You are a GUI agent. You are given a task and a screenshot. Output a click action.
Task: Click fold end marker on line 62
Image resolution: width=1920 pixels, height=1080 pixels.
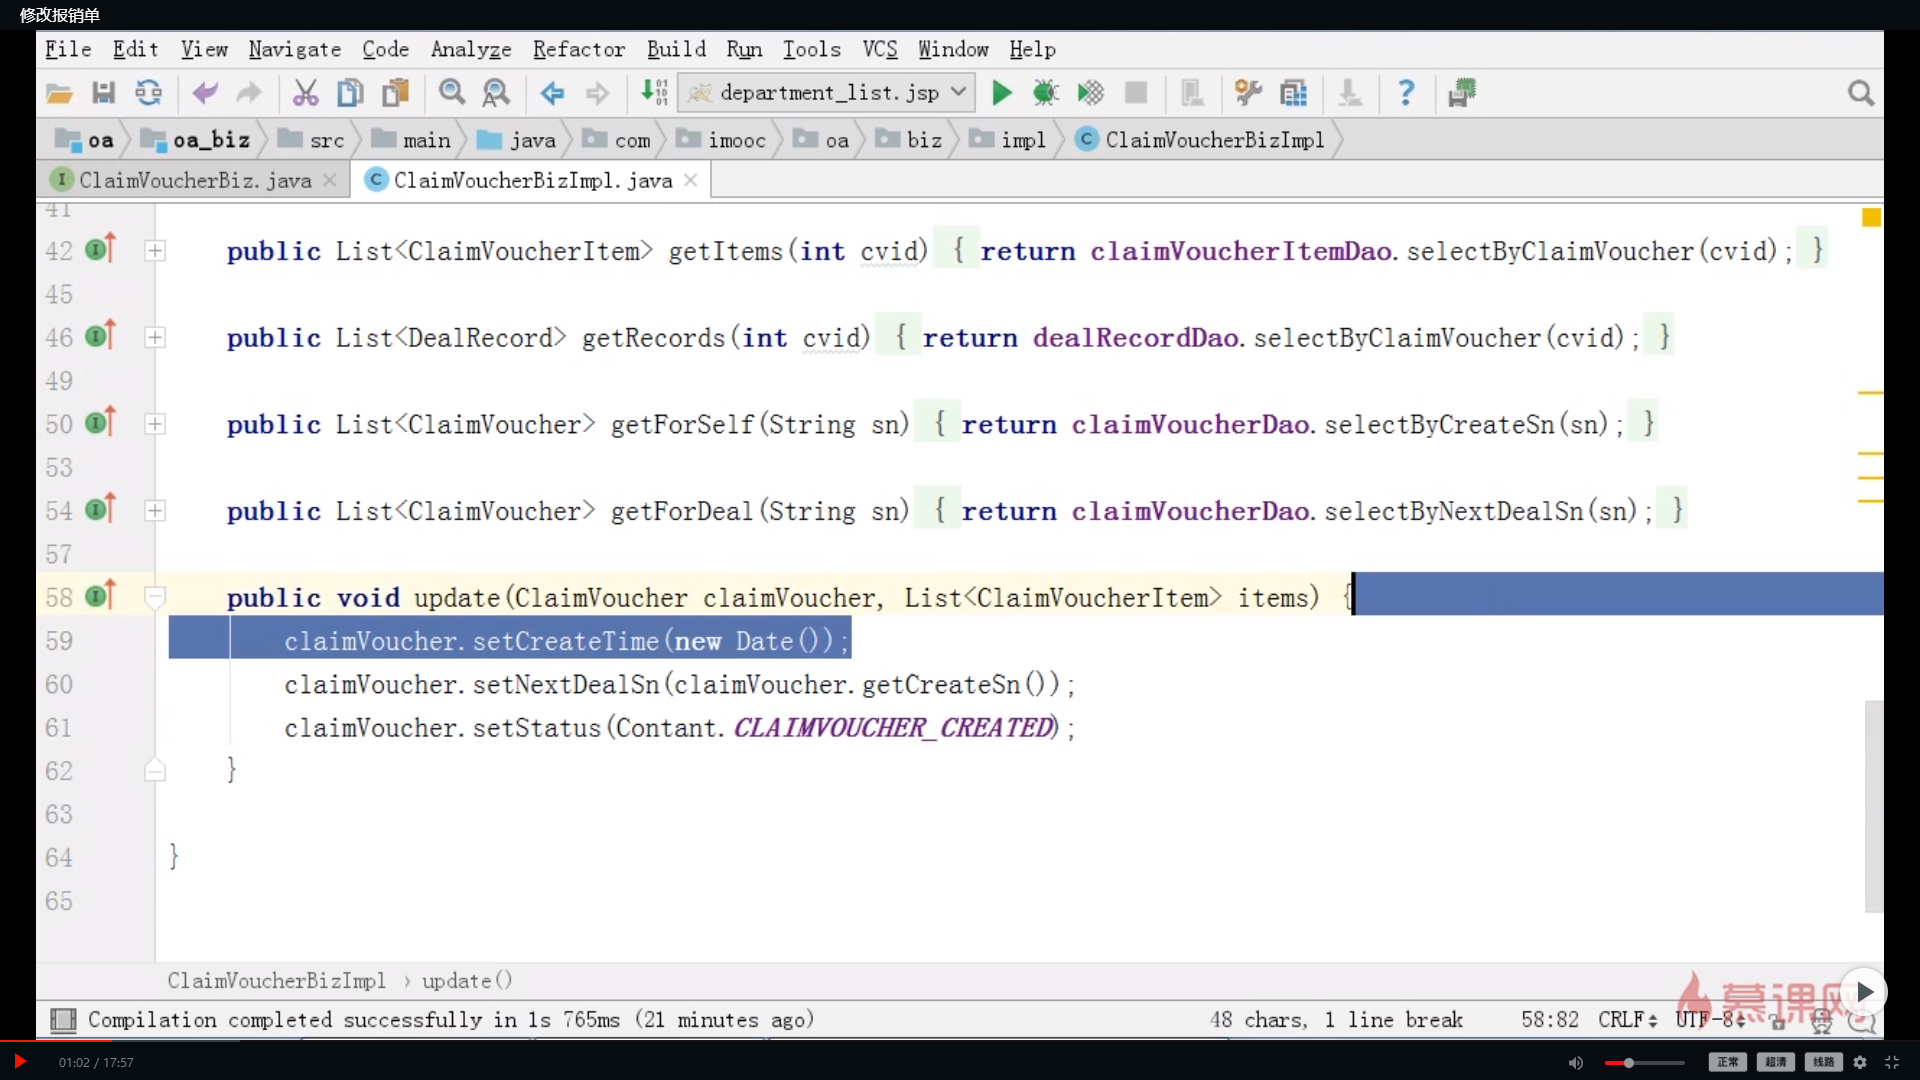click(x=155, y=770)
